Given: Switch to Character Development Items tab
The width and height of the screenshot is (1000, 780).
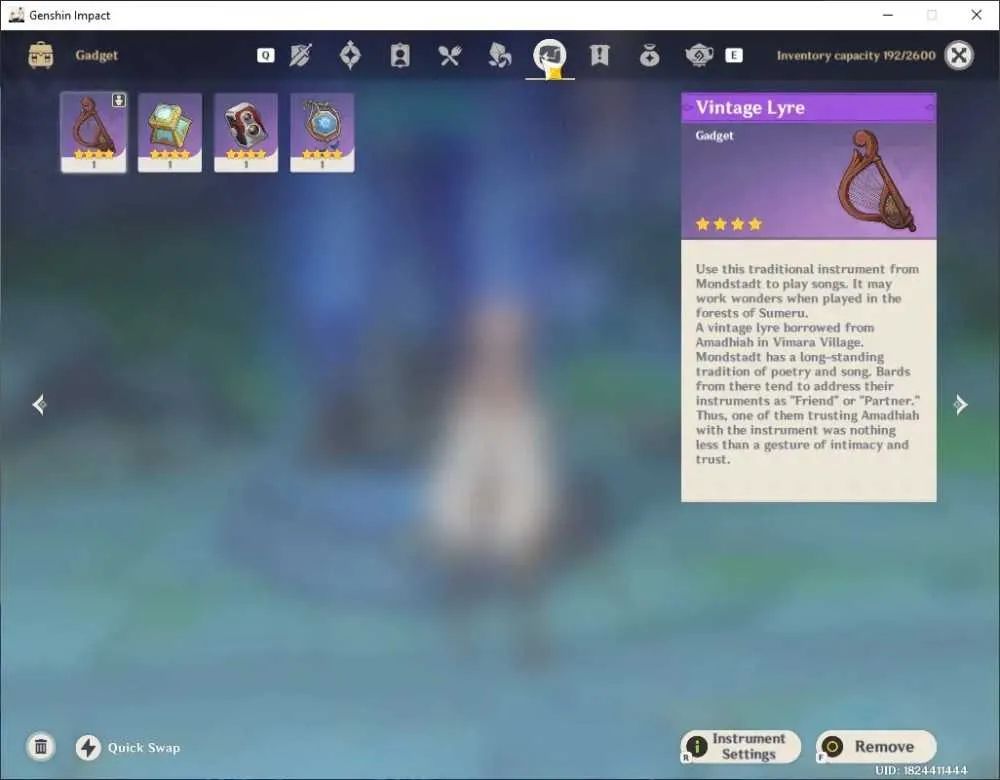Looking at the screenshot, I should [400, 55].
